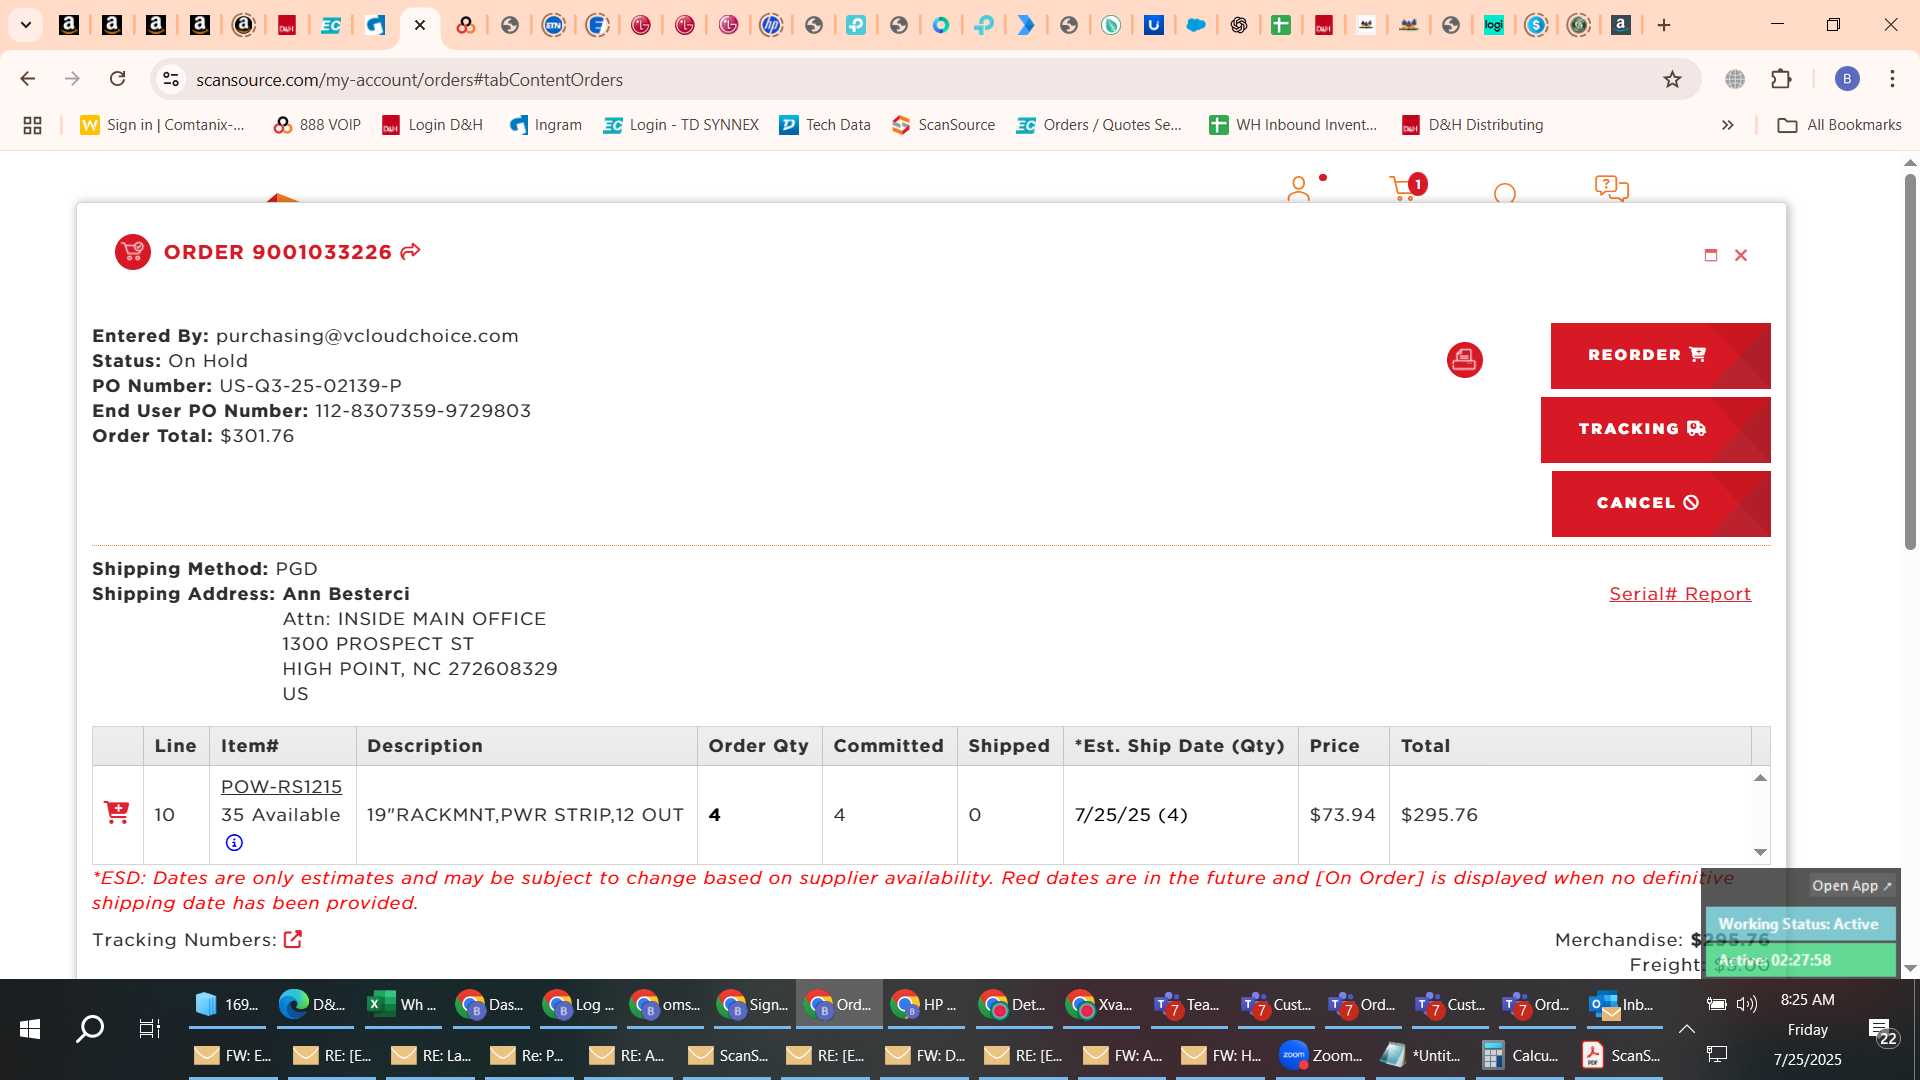Open Tracking Numbers external link icon
The width and height of the screenshot is (1920, 1080).
[293, 939]
